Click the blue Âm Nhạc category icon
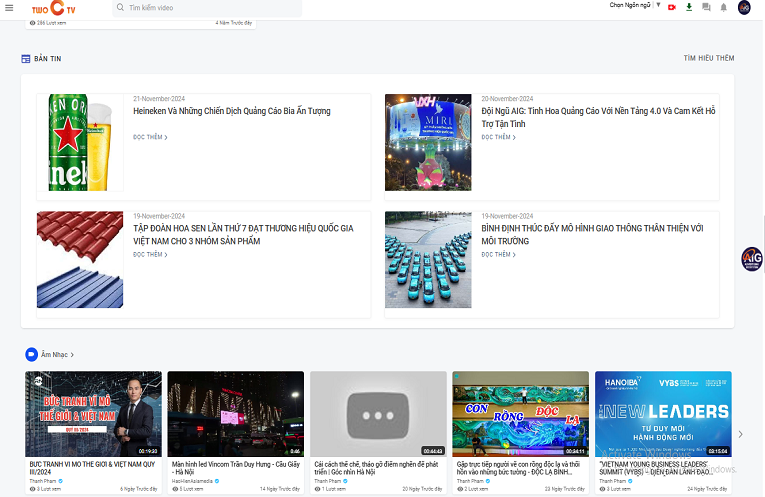Image resolution: width=765 pixels, height=497 pixels. (x=31, y=354)
